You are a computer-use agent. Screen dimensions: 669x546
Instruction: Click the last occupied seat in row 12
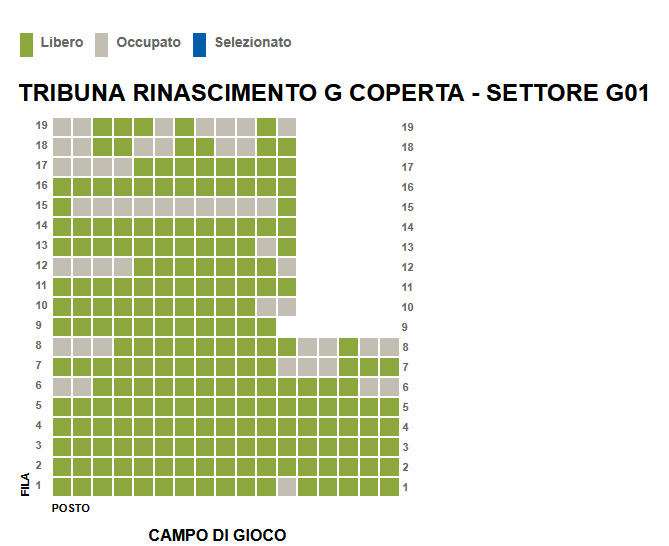287,267
